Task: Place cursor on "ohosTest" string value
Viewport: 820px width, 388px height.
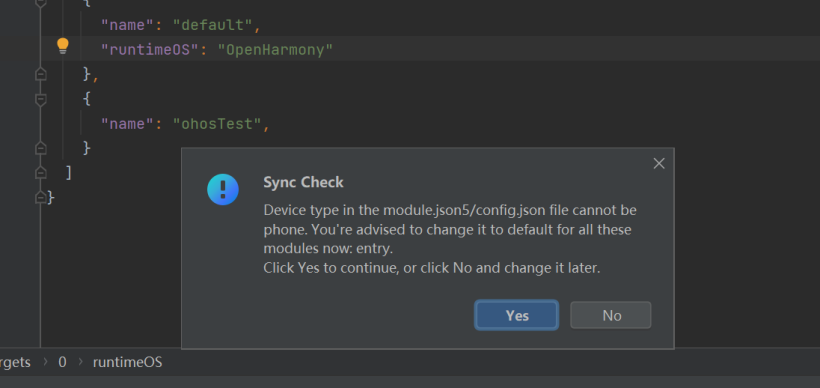Action: [x=217, y=124]
